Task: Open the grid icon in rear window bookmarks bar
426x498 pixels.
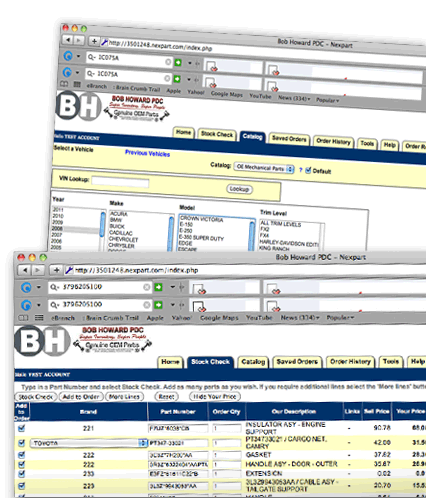Action: 77,84
